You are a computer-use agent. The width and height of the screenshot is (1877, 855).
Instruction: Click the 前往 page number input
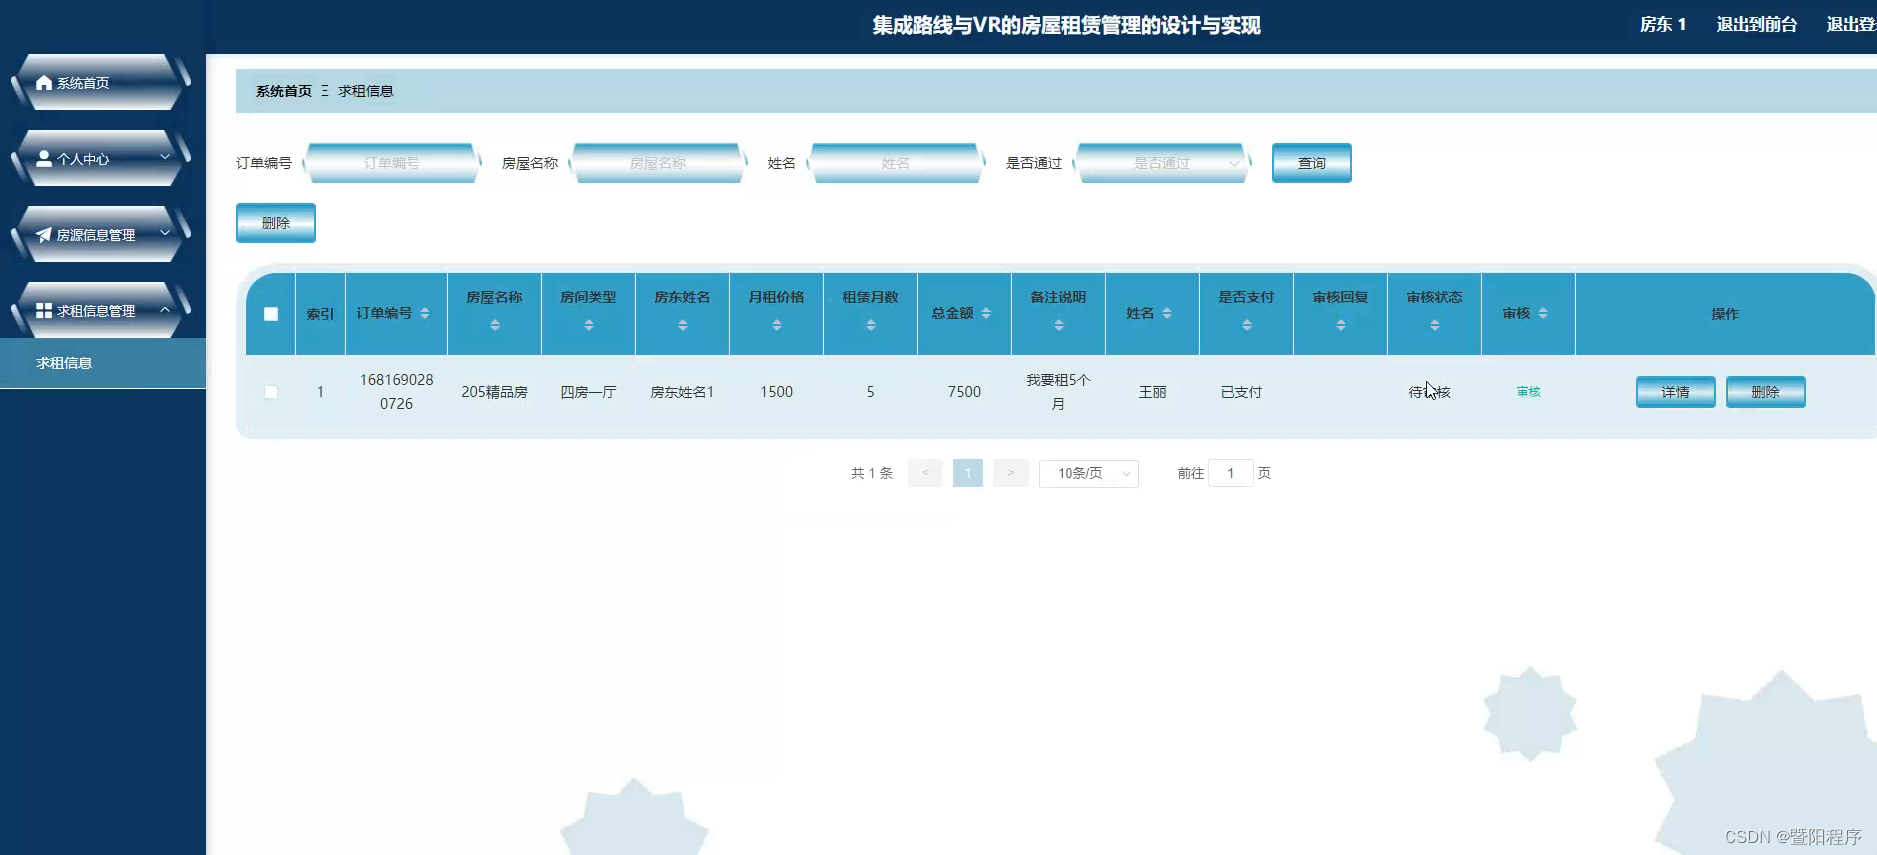pos(1231,473)
